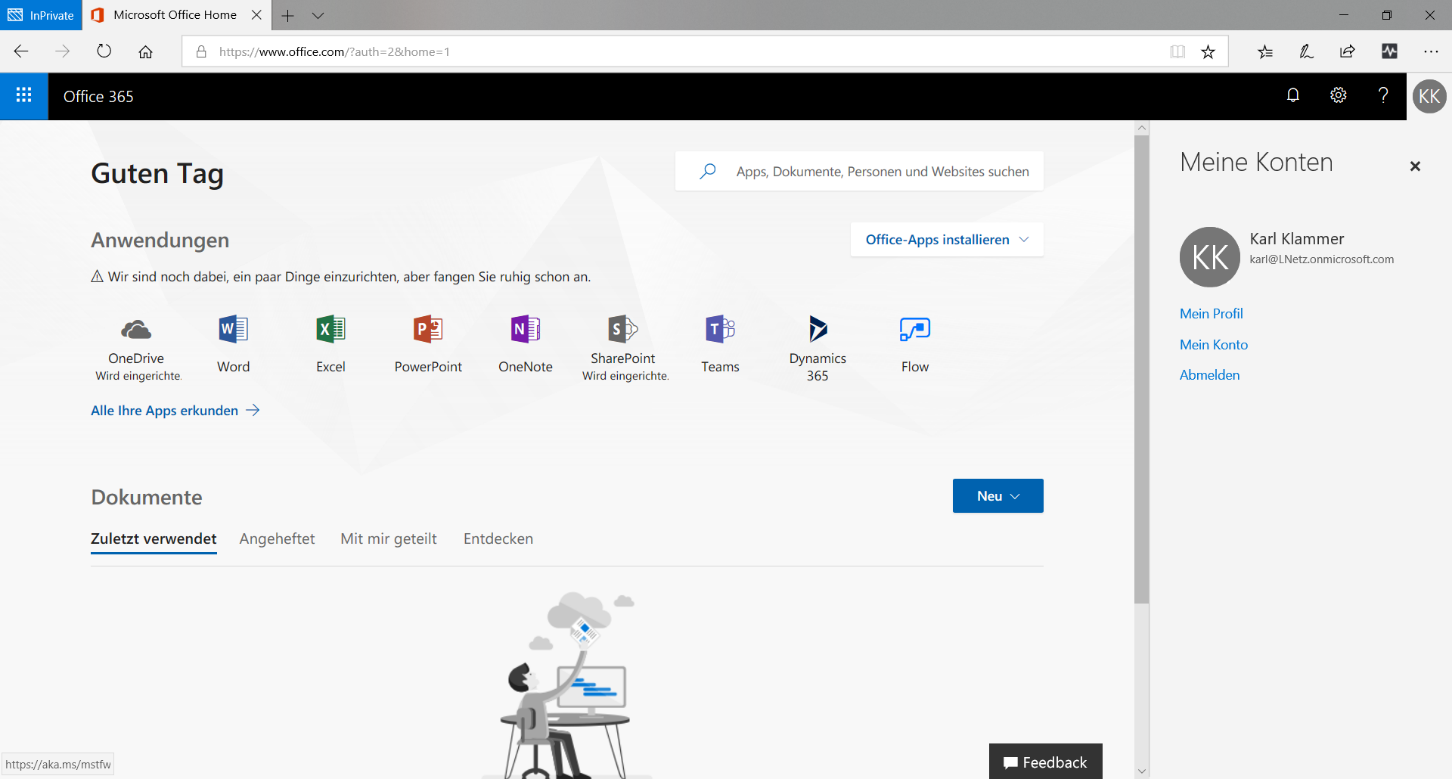
Task: Switch to the Angeheftet tab
Action: (277, 539)
